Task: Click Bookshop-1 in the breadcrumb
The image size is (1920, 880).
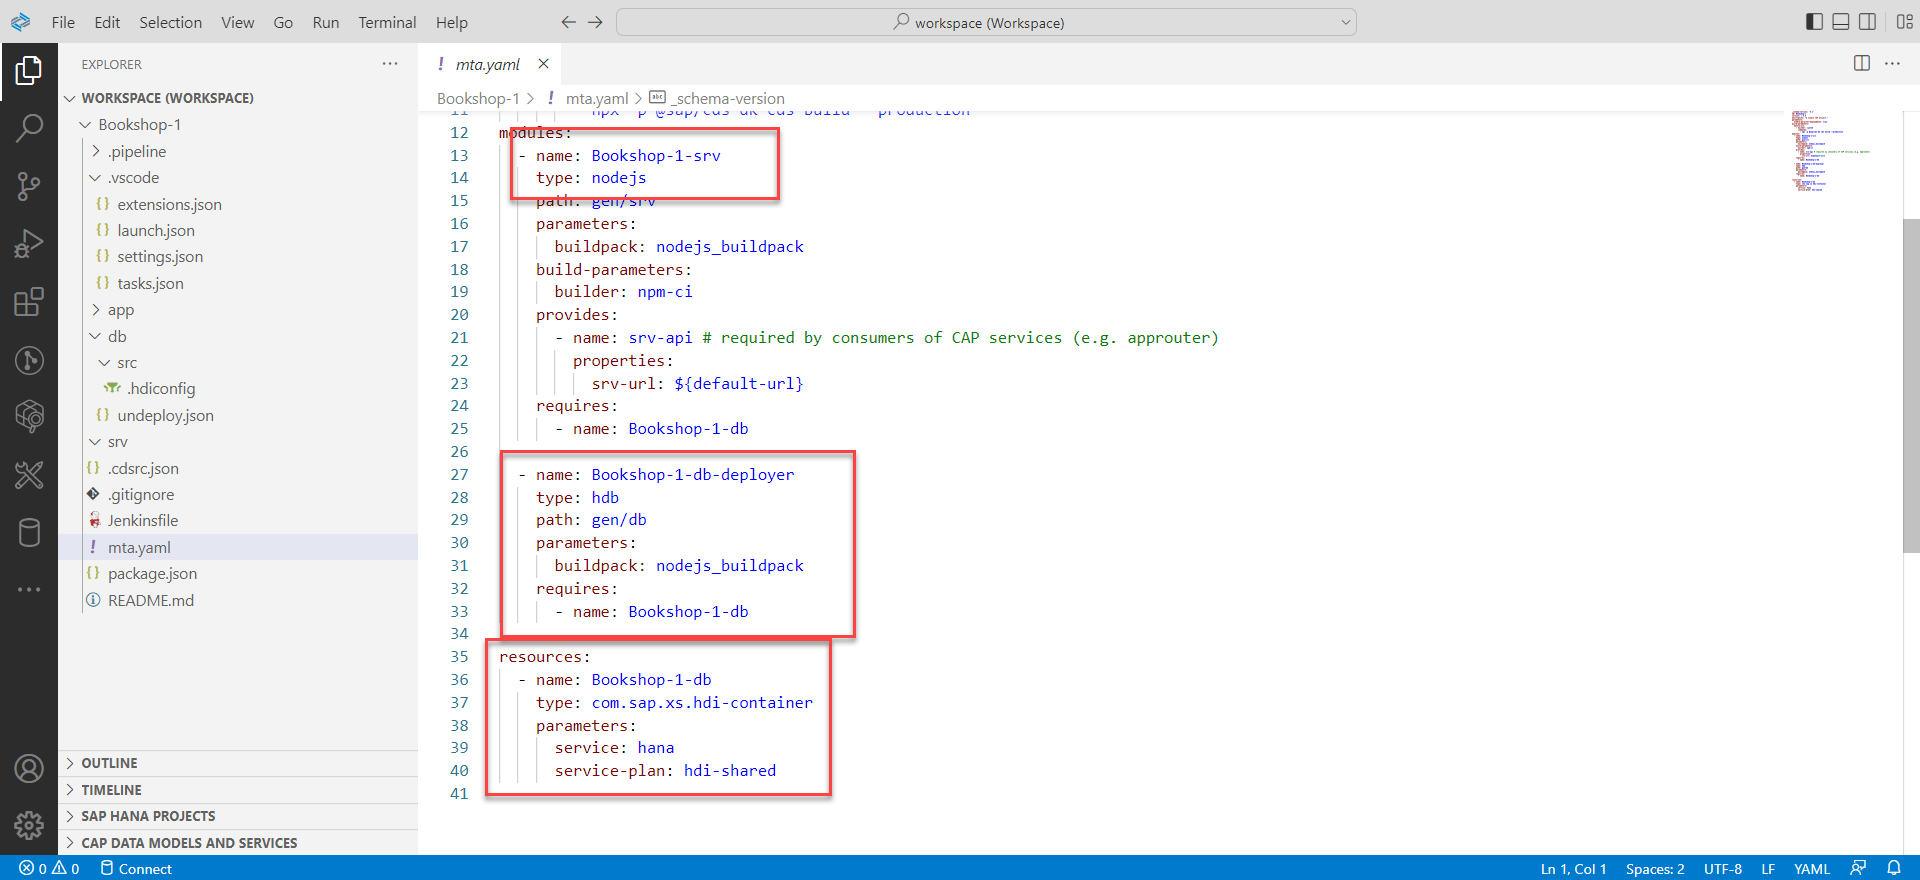Action: (x=478, y=98)
